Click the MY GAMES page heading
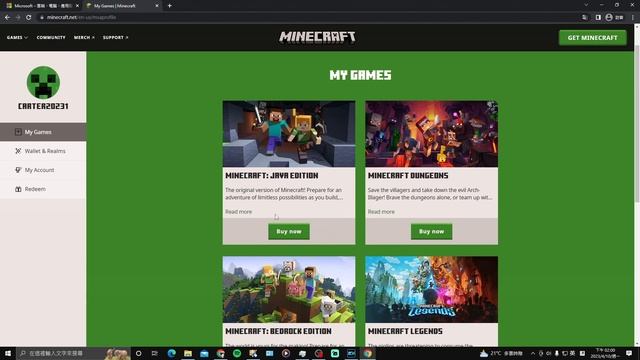640x360 pixels. tap(360, 75)
